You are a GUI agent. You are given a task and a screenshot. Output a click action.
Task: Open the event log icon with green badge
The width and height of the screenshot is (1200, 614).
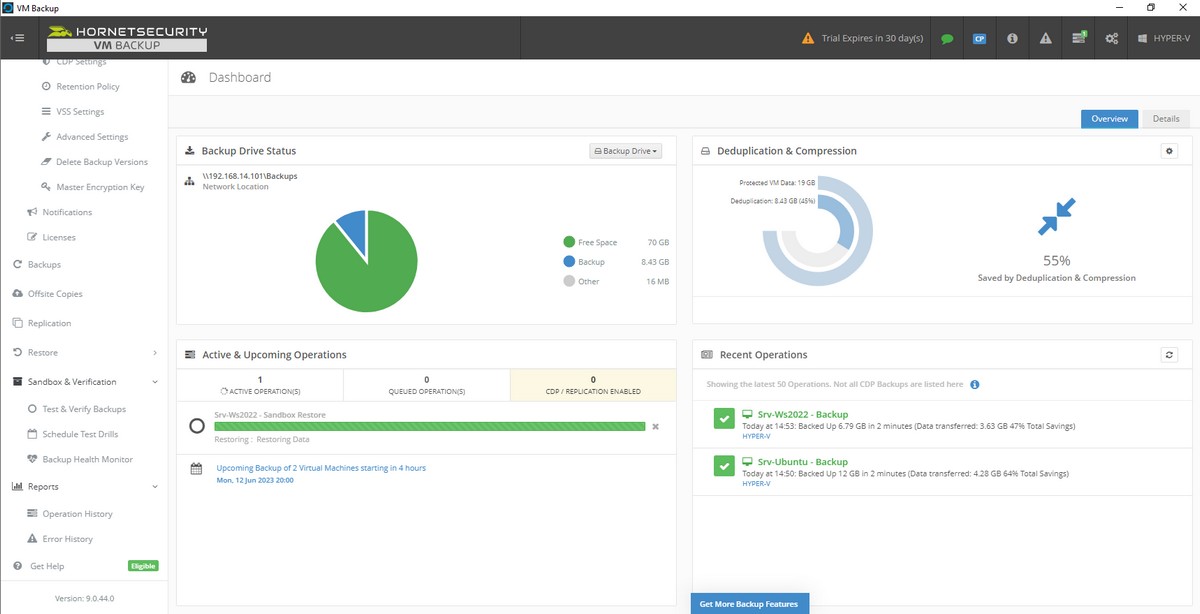[1078, 38]
